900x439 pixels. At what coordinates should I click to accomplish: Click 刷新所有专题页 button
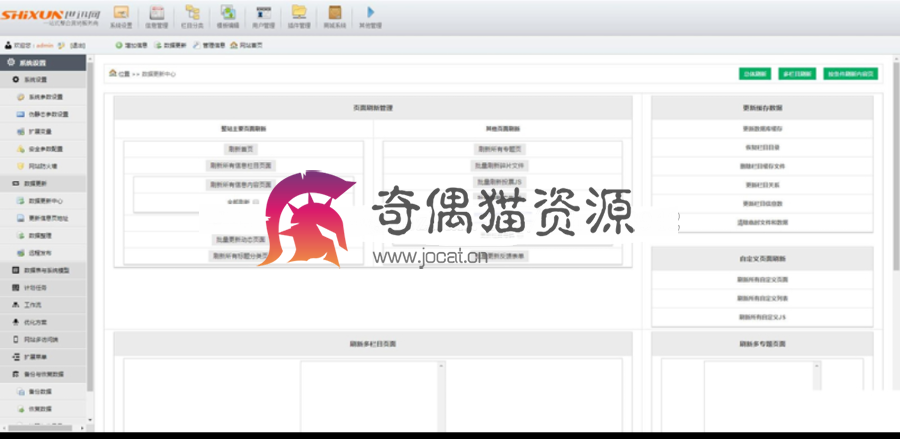[x=500, y=149]
